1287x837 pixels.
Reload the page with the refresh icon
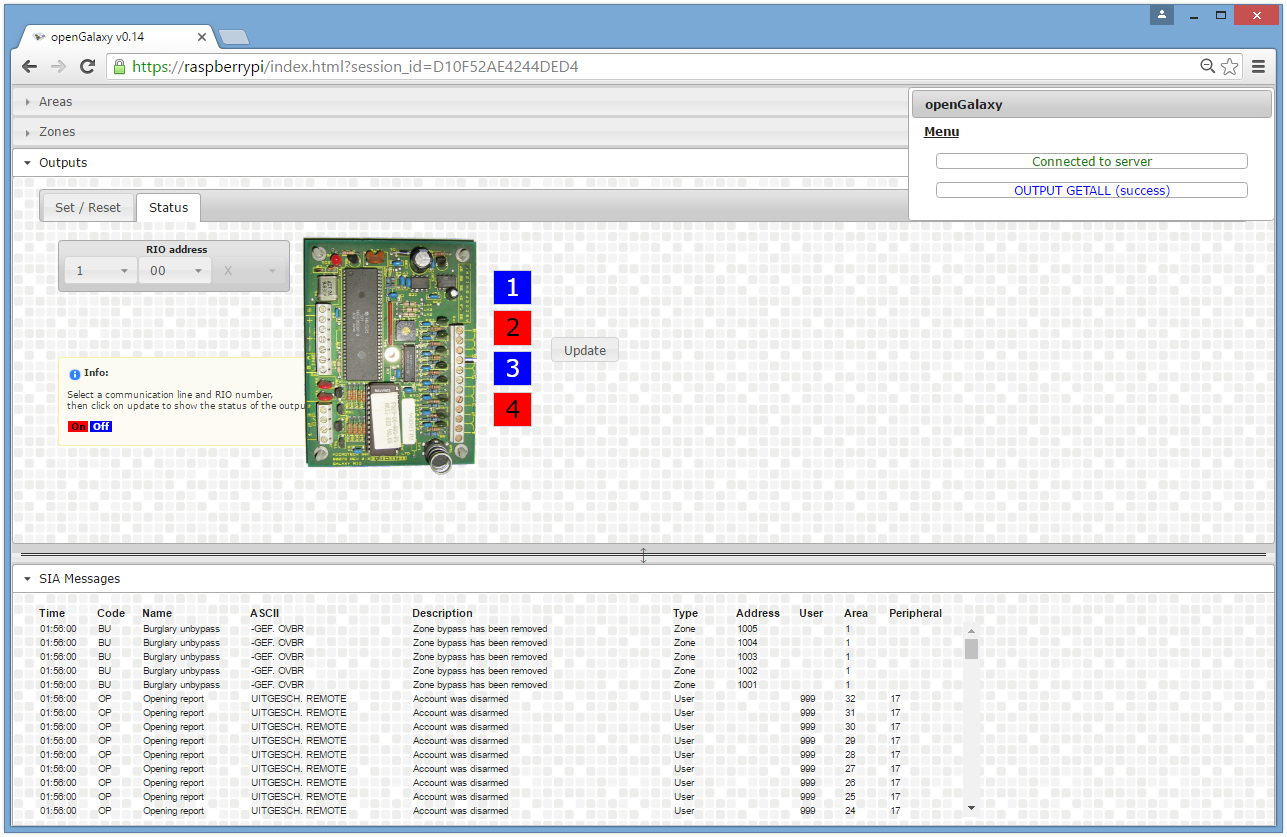(87, 67)
